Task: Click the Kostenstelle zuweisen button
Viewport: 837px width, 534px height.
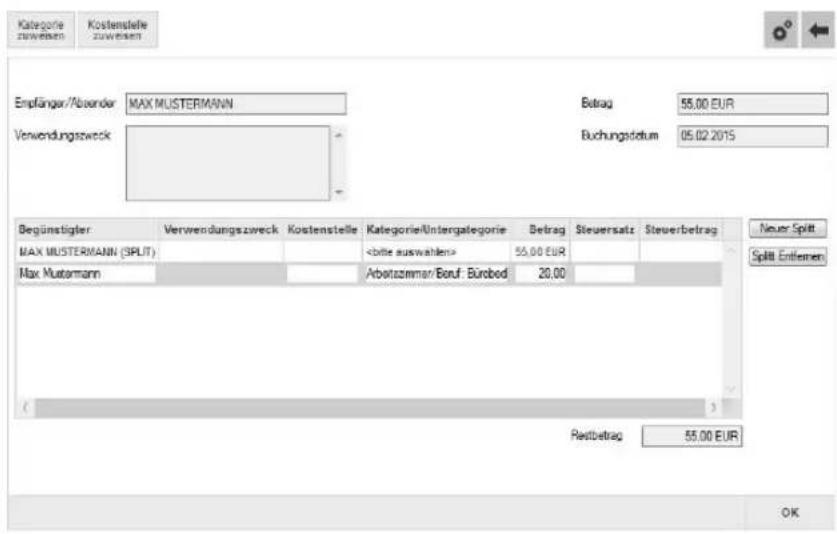Action: tap(117, 30)
